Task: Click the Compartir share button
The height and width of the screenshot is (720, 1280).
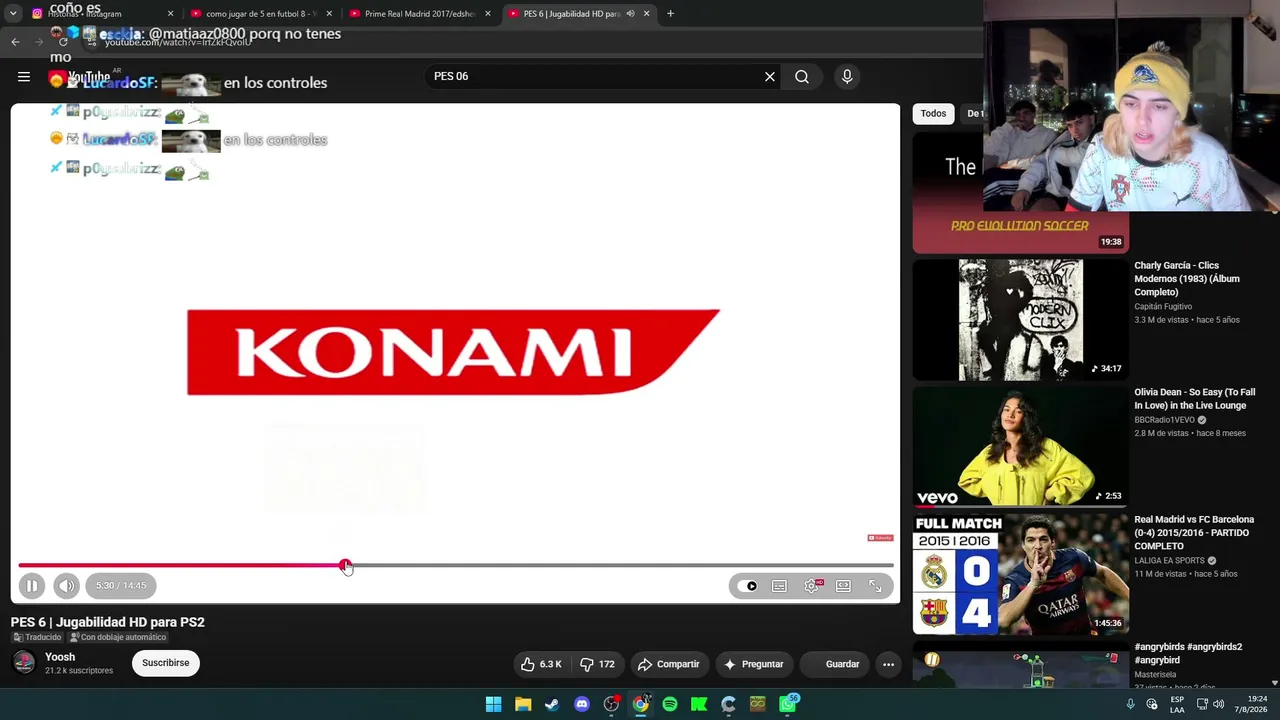Action: [x=668, y=664]
